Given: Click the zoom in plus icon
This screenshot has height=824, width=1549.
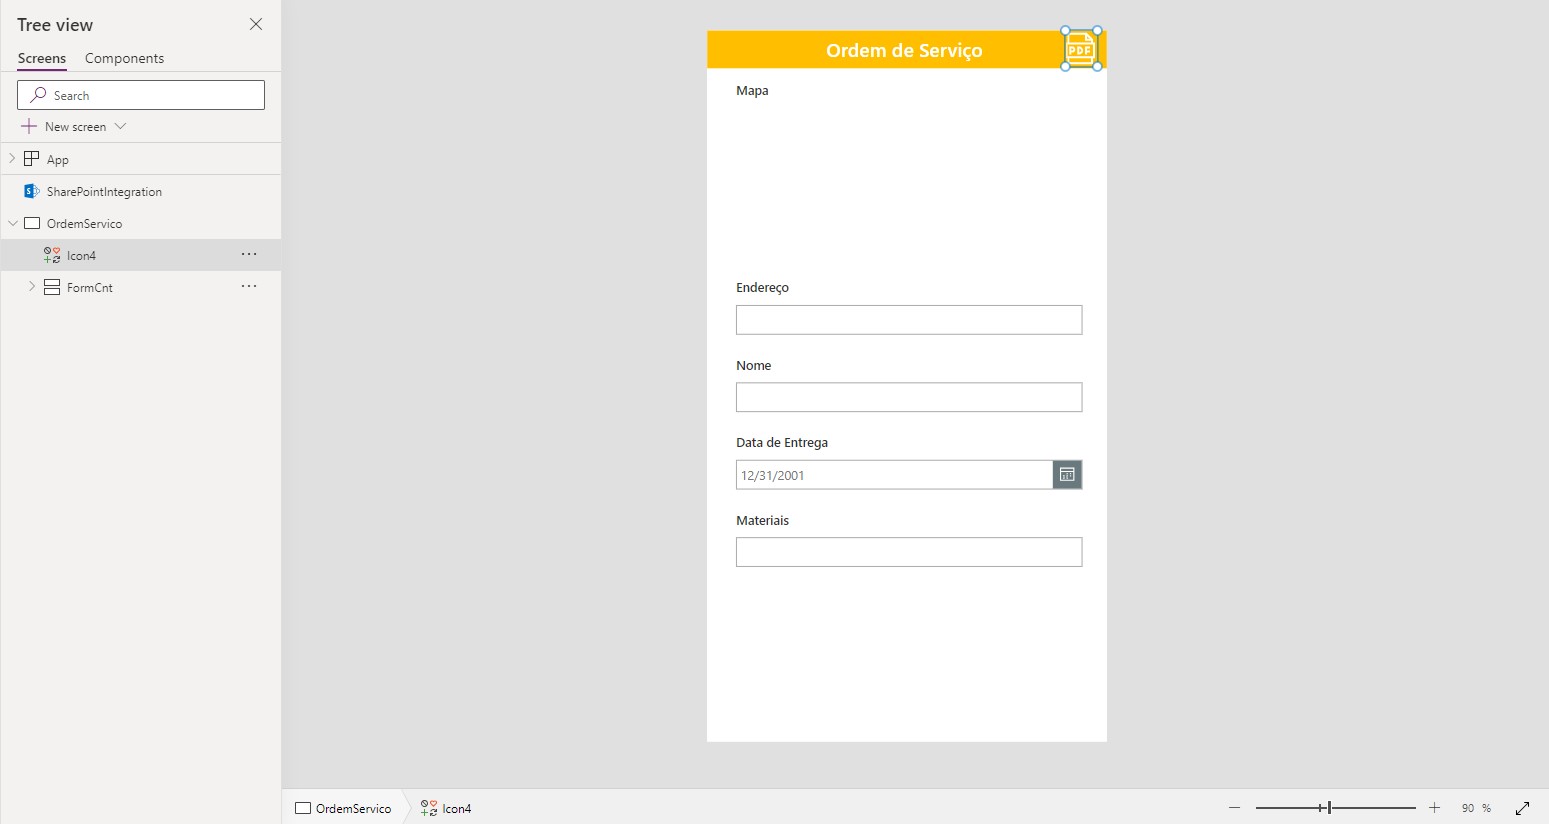Looking at the screenshot, I should (1434, 807).
